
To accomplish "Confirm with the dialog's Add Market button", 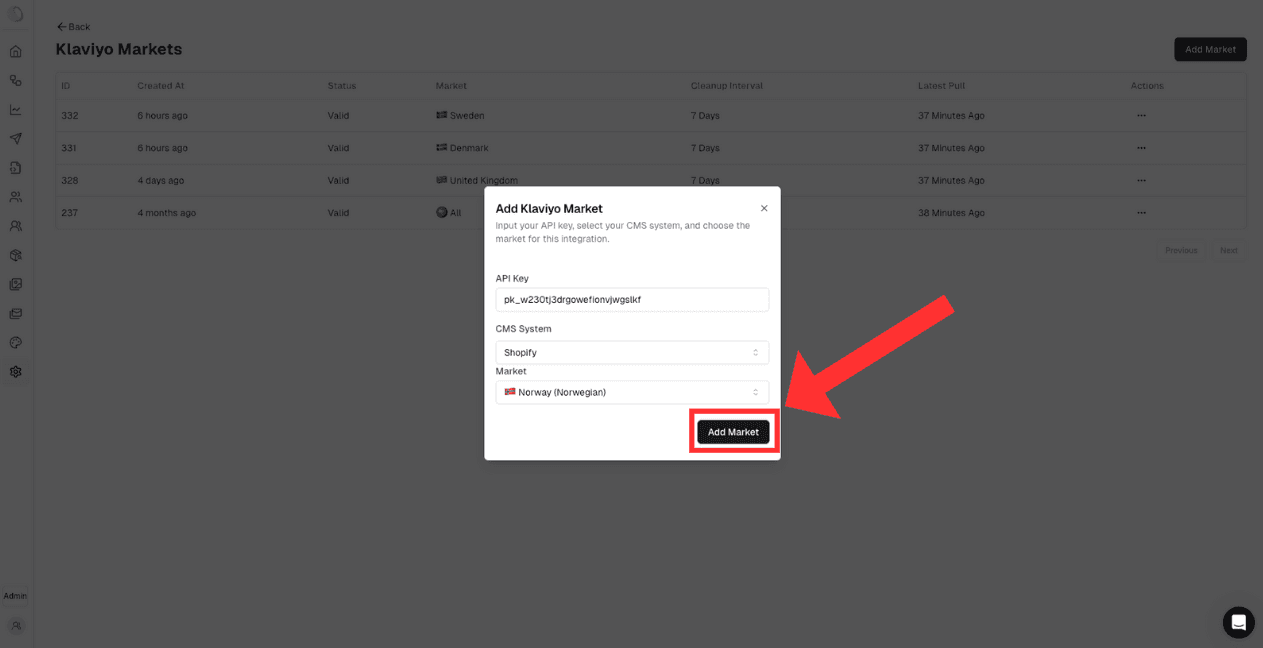I will click(x=733, y=432).
